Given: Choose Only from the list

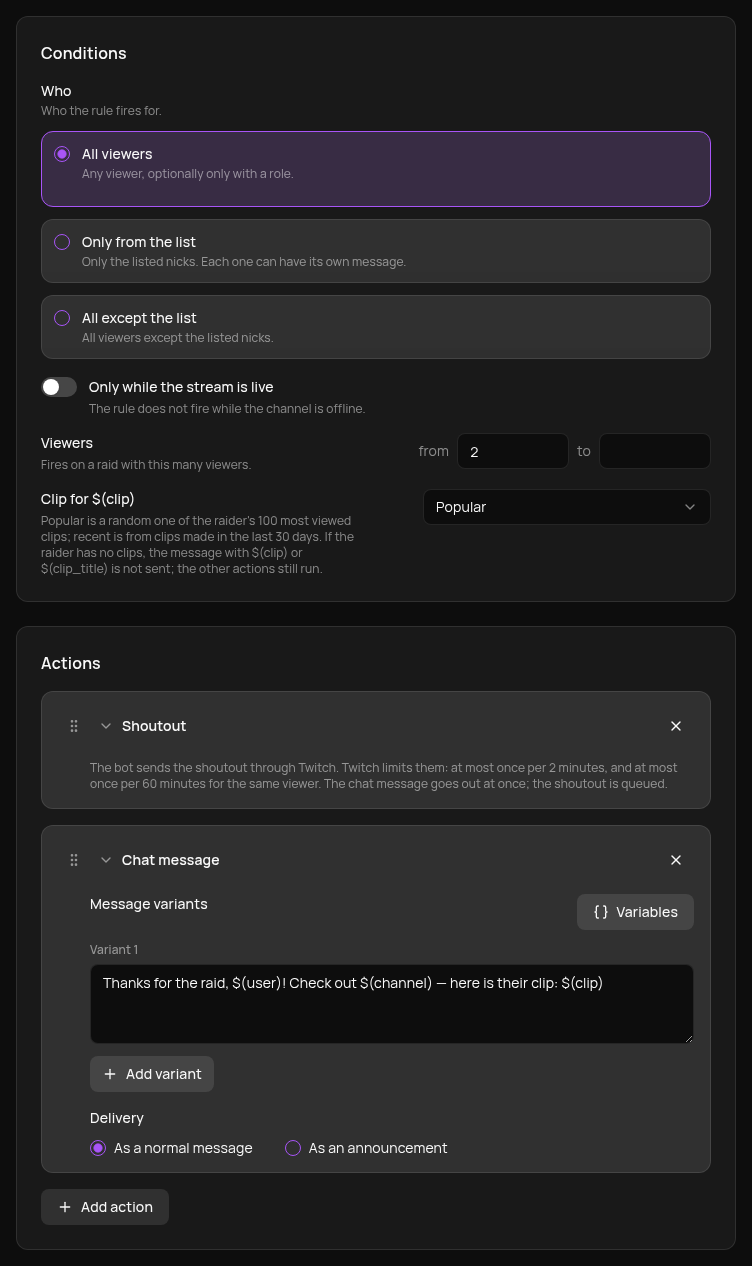Looking at the screenshot, I should 376,251.
